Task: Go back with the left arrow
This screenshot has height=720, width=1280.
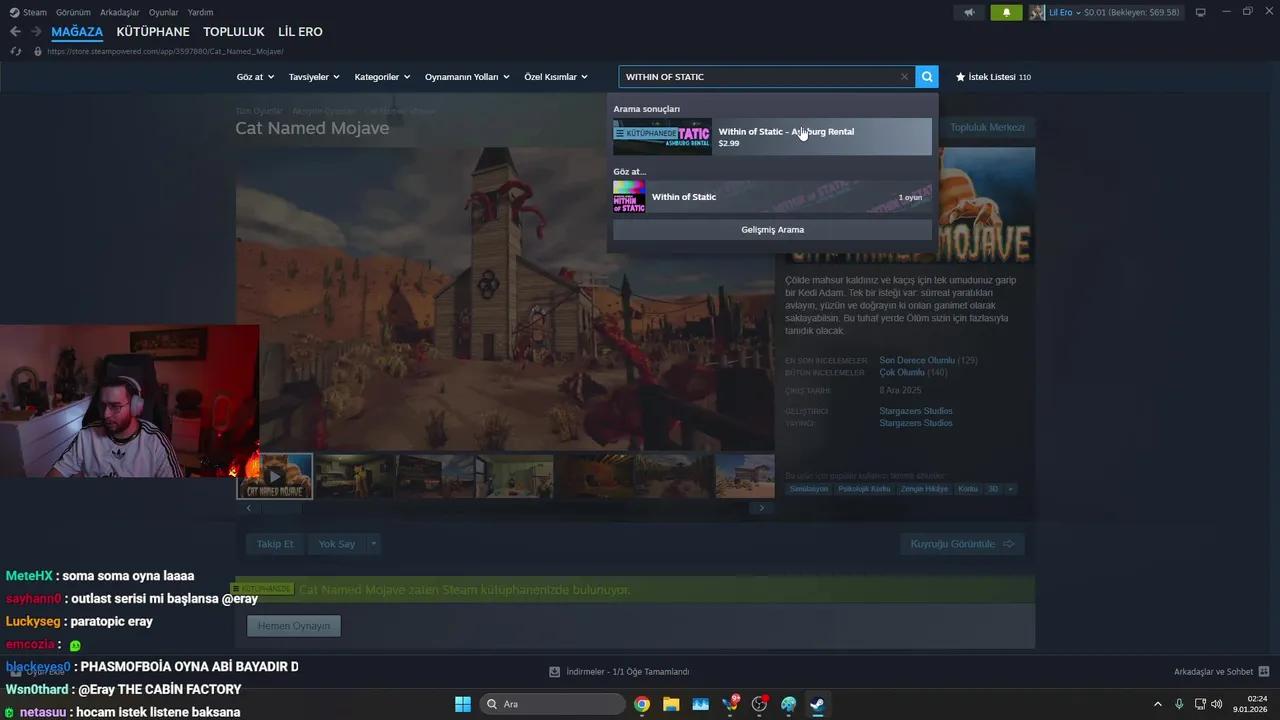Action: tap(15, 32)
